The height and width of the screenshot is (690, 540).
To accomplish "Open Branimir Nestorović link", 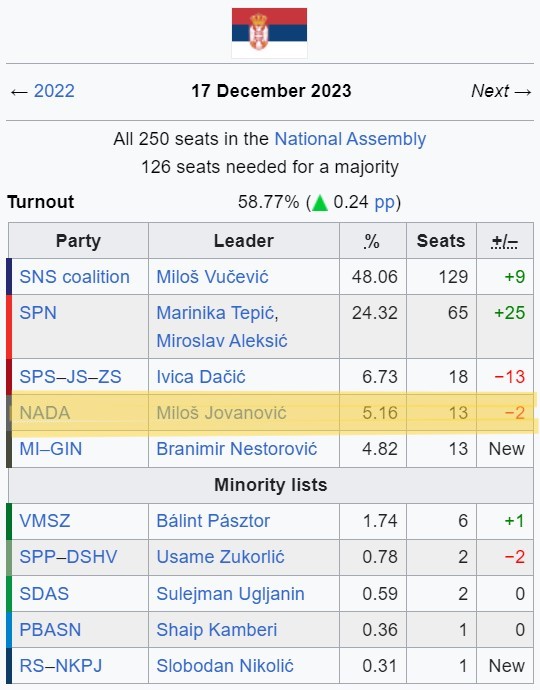I will point(237,449).
